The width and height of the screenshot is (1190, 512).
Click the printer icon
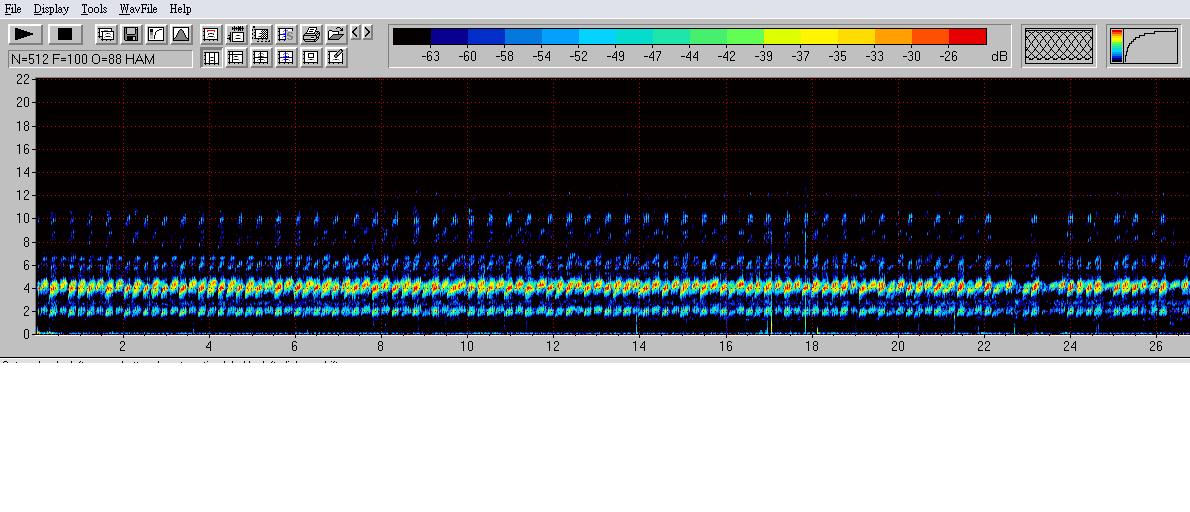click(x=311, y=34)
